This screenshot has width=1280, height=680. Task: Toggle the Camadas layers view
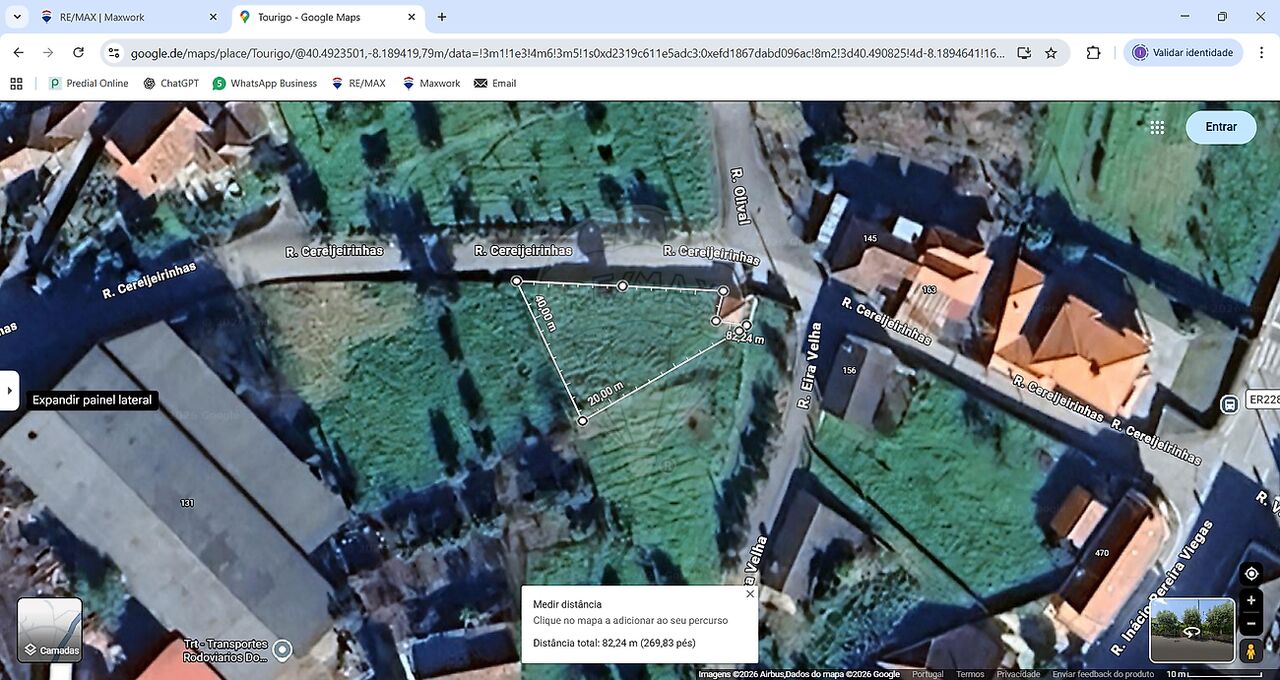50,630
